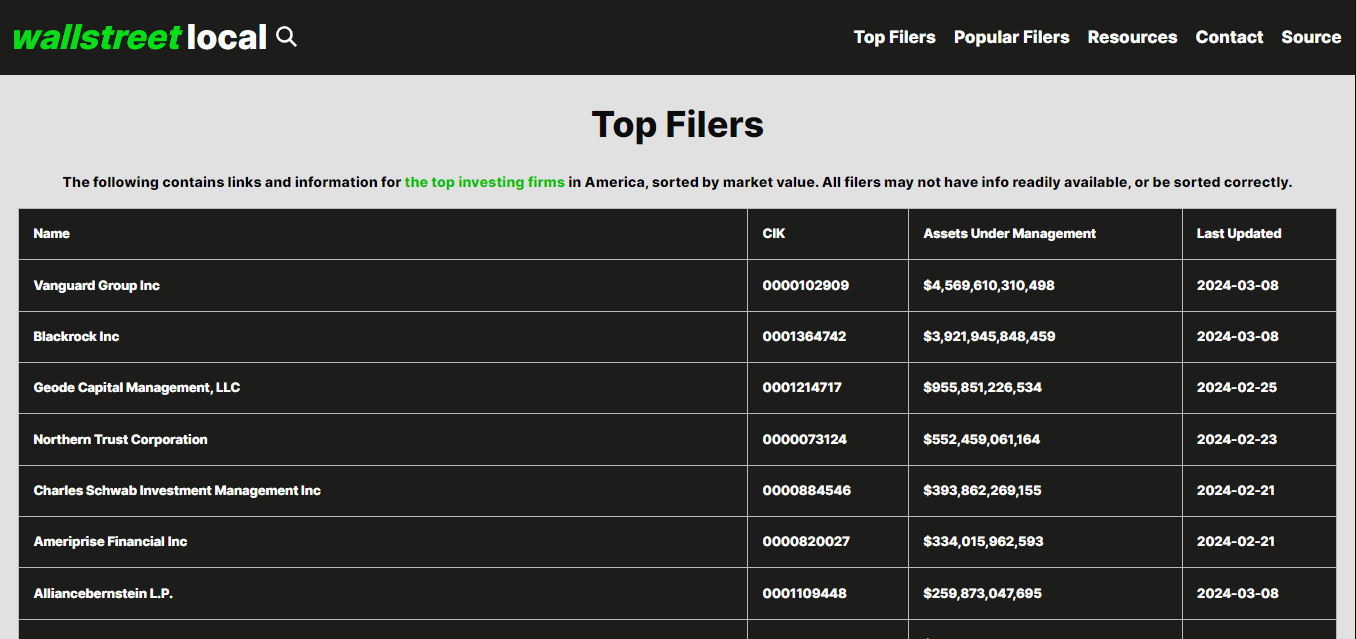
Task: Open Blackrock Inc filer page
Action: 76,336
